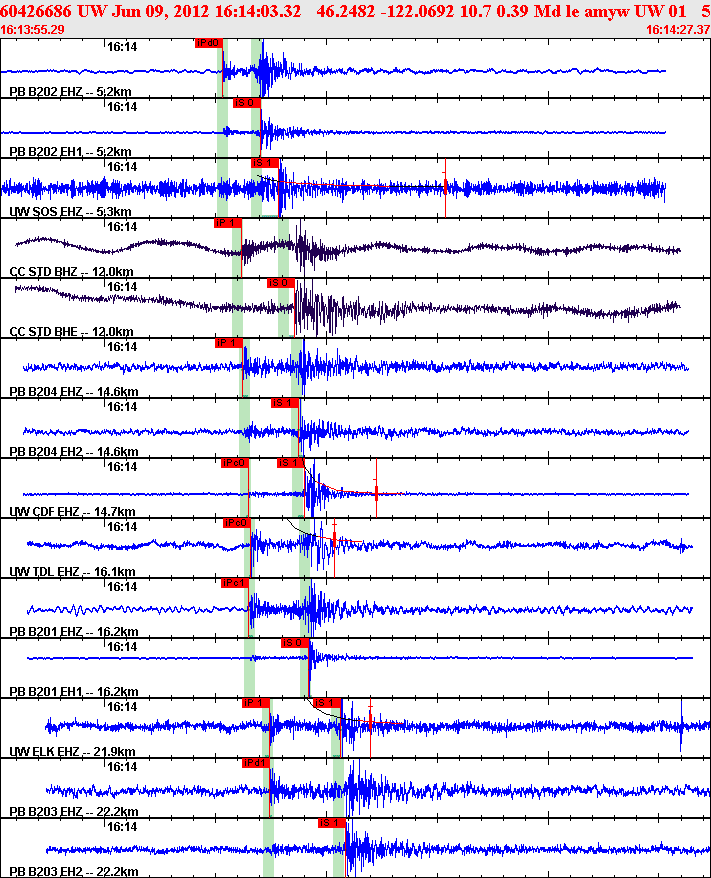711x878 pixels.
Task: Click the PB B202 EH1 -- 5.2km label
Action: point(71,151)
